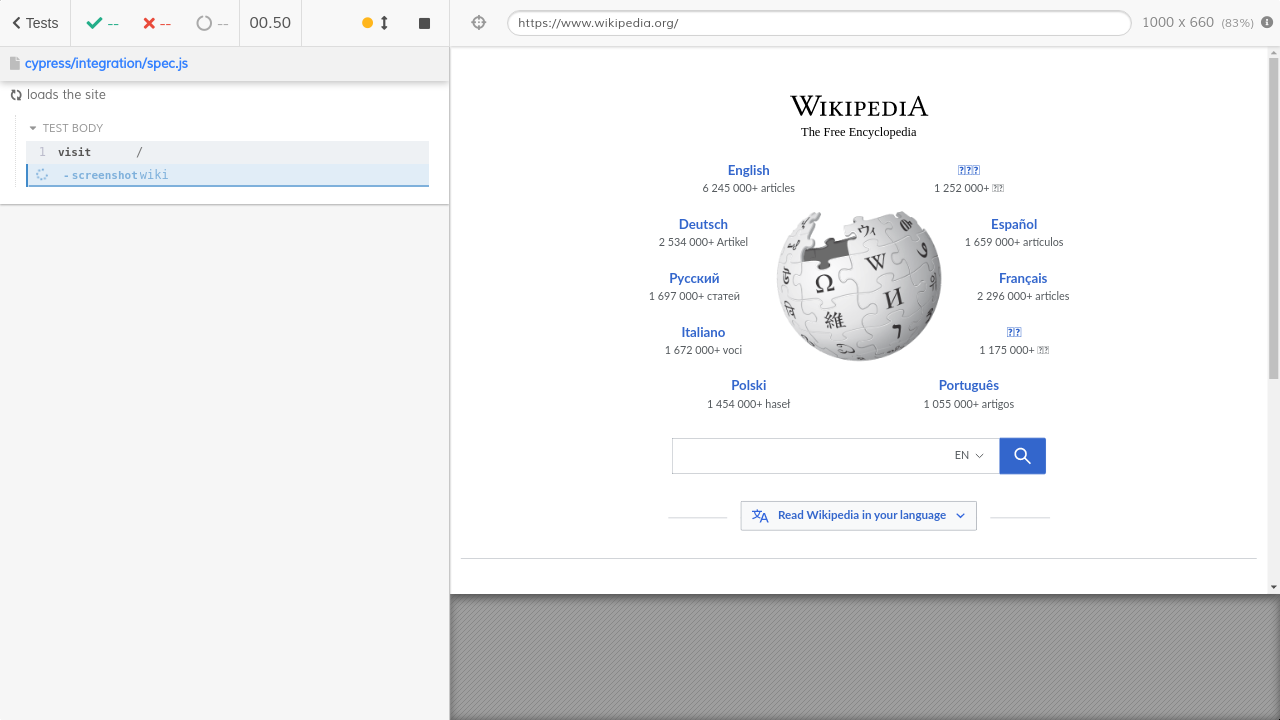
Task: Stop the running test with the square button
Action: [x=425, y=23]
